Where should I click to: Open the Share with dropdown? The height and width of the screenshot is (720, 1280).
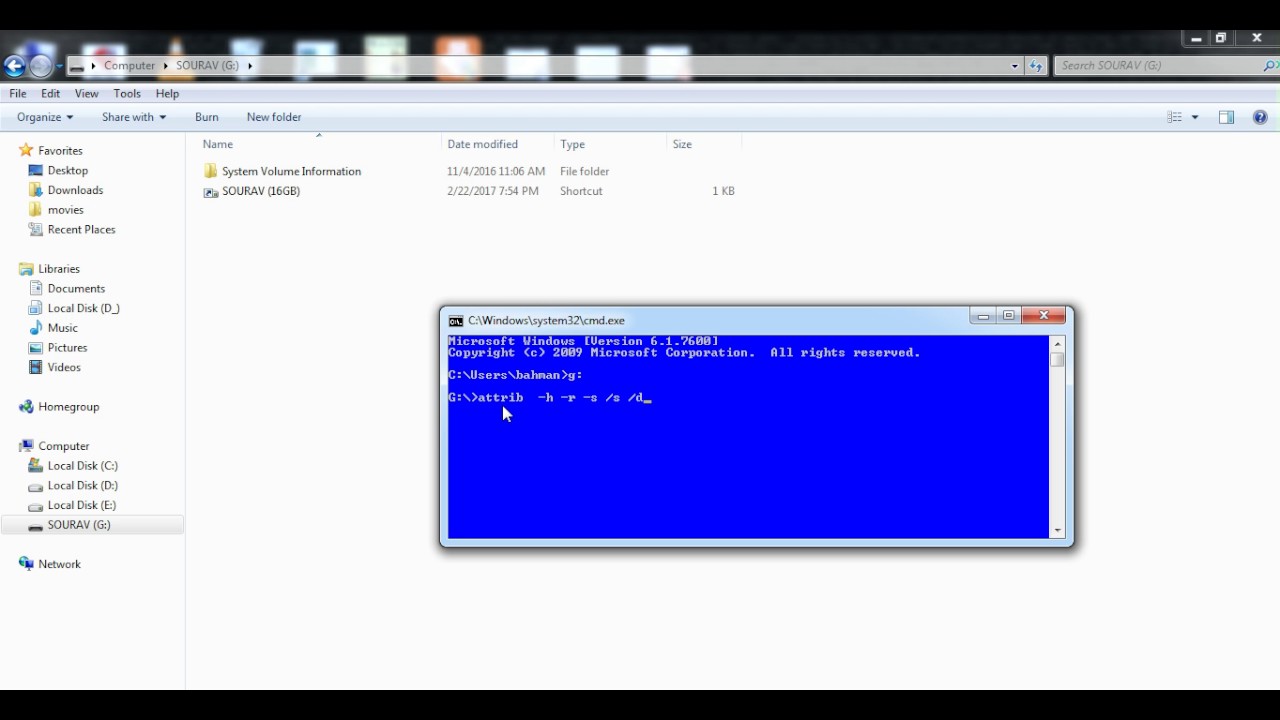click(134, 117)
